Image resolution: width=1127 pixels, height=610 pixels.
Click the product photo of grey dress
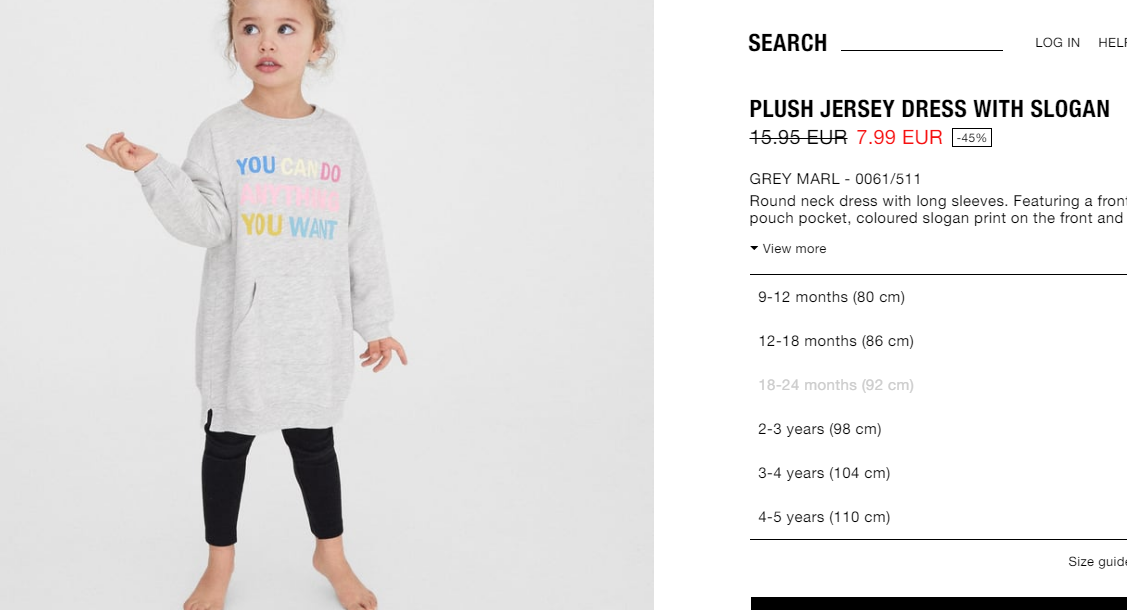coord(327,305)
